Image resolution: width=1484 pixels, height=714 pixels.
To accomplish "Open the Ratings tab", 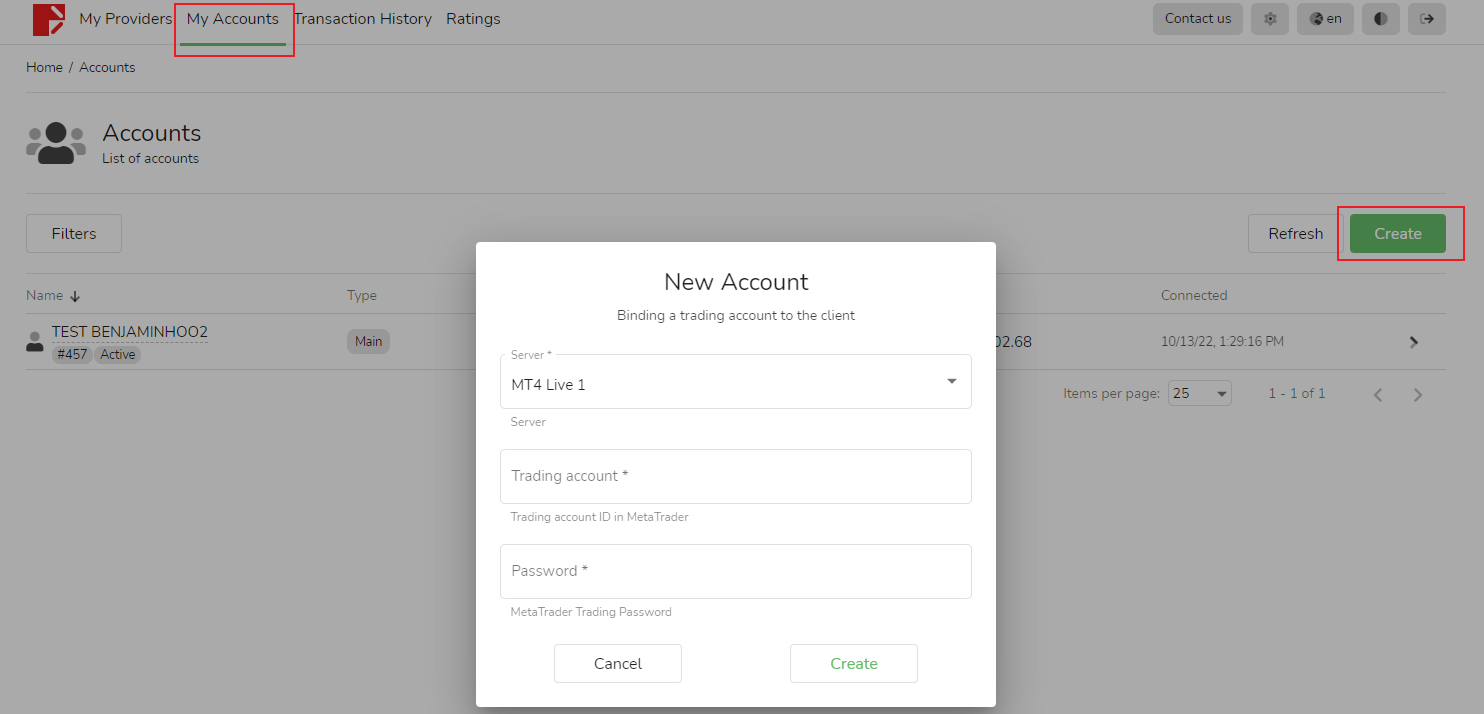I will [x=473, y=19].
